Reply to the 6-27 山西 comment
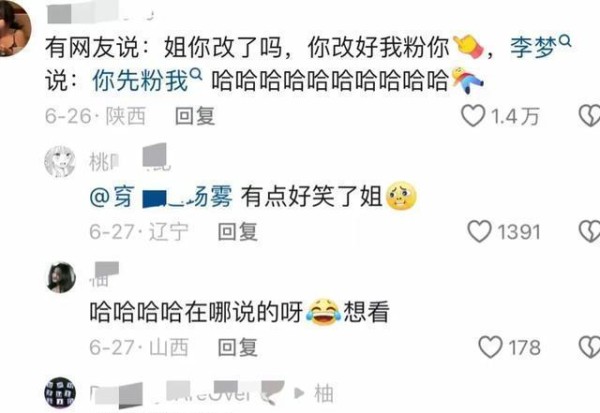600x413 pixels. click(x=238, y=348)
